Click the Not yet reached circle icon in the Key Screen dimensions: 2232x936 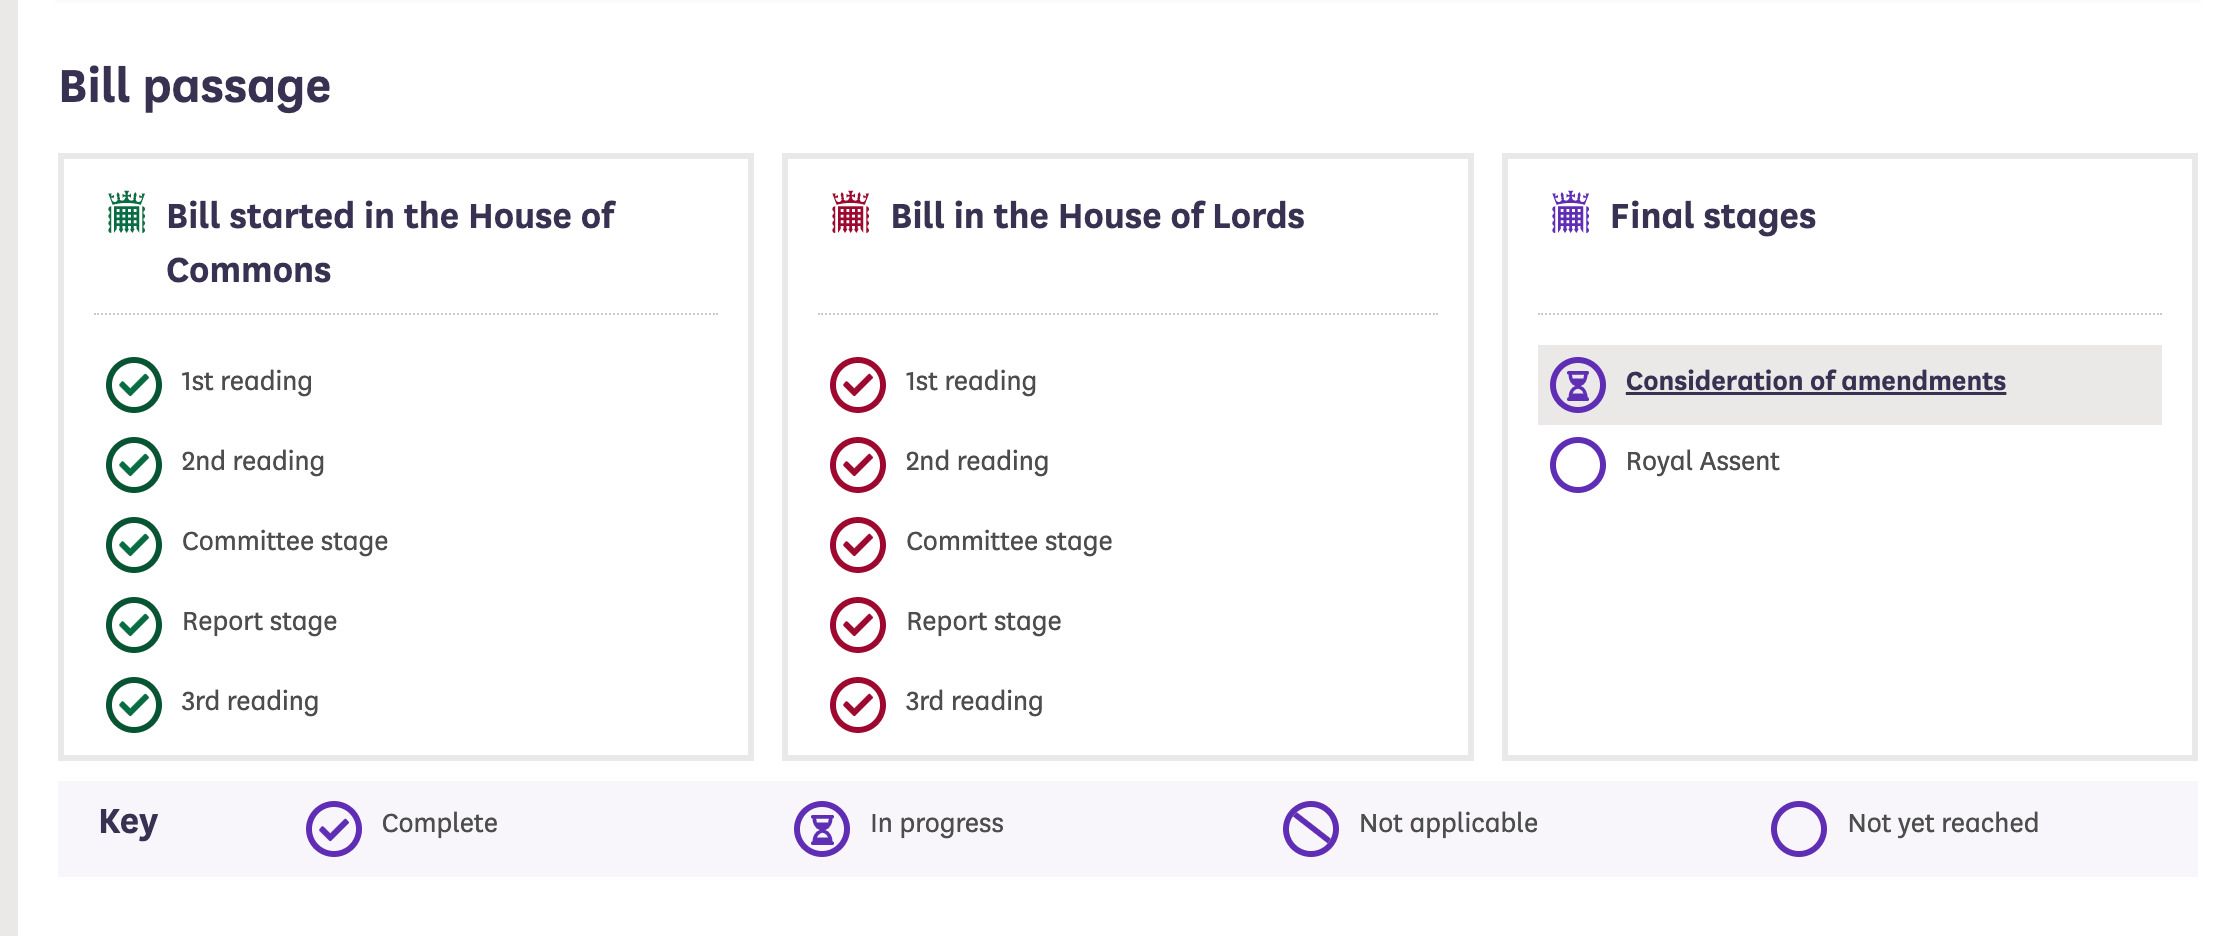tap(1798, 829)
